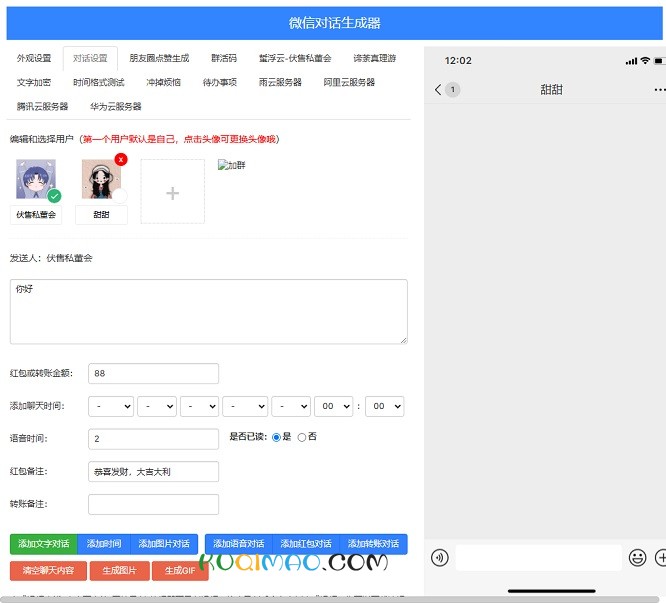Focus the message textarea containing 你好

click(x=209, y=312)
